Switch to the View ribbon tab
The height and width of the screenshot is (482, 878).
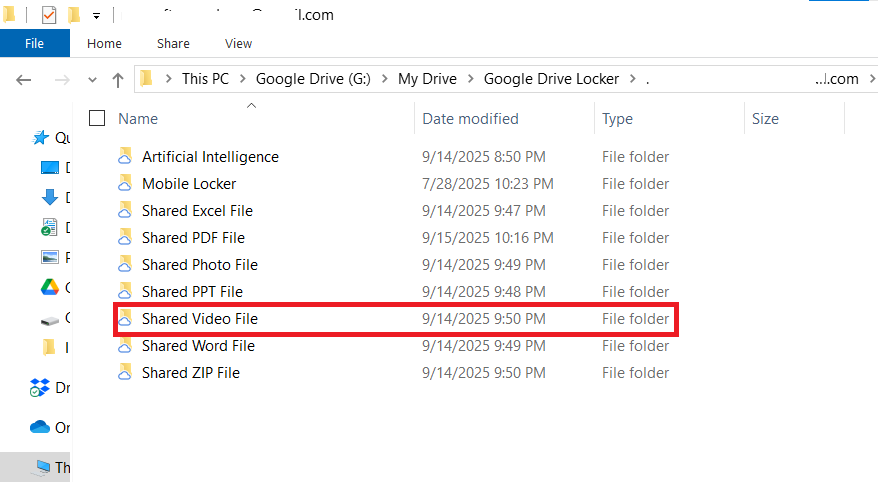[238, 43]
